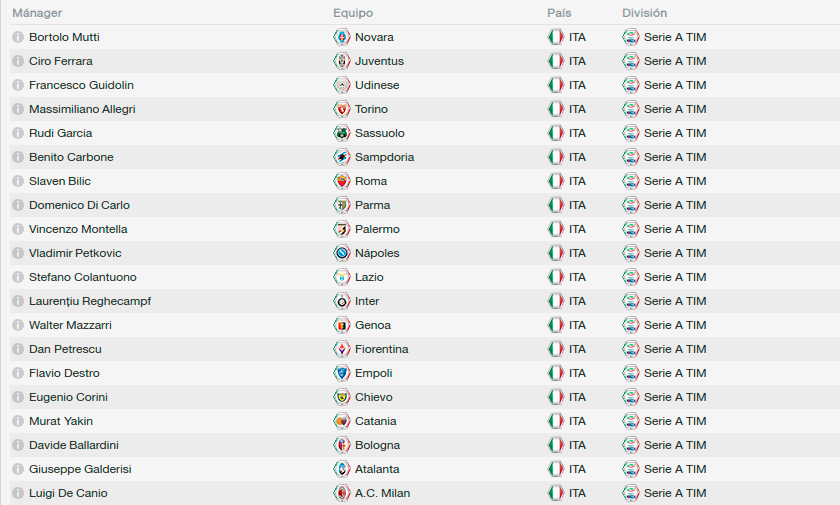Sort by División column header
The width and height of the screenshot is (840, 505).
tap(644, 13)
